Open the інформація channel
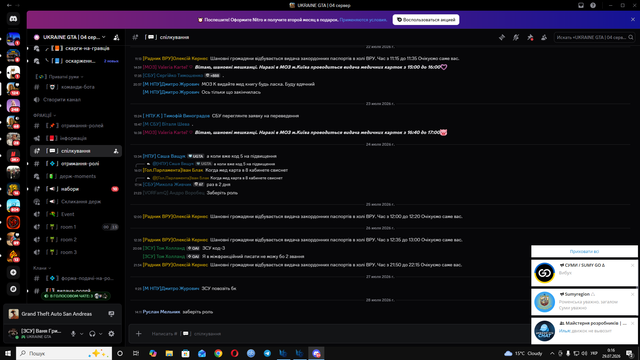640x360 pixels. click(76, 138)
